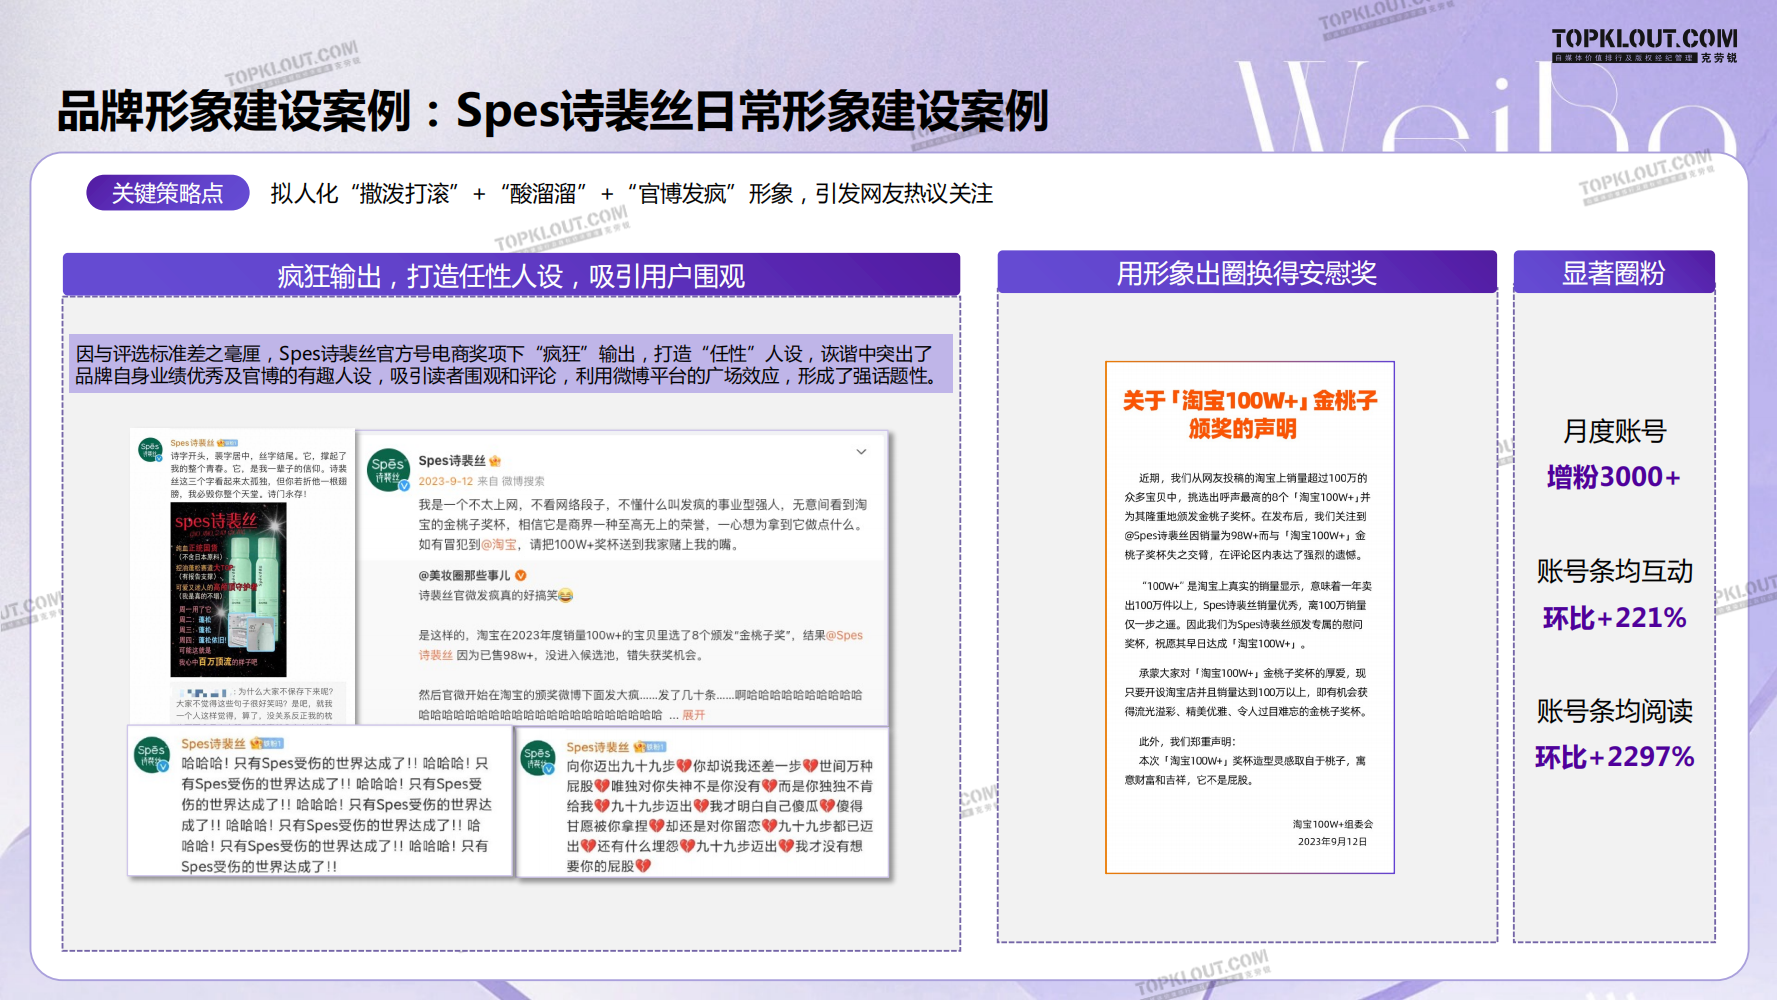Open the chevron dropdown on the Weibo post

point(861,452)
